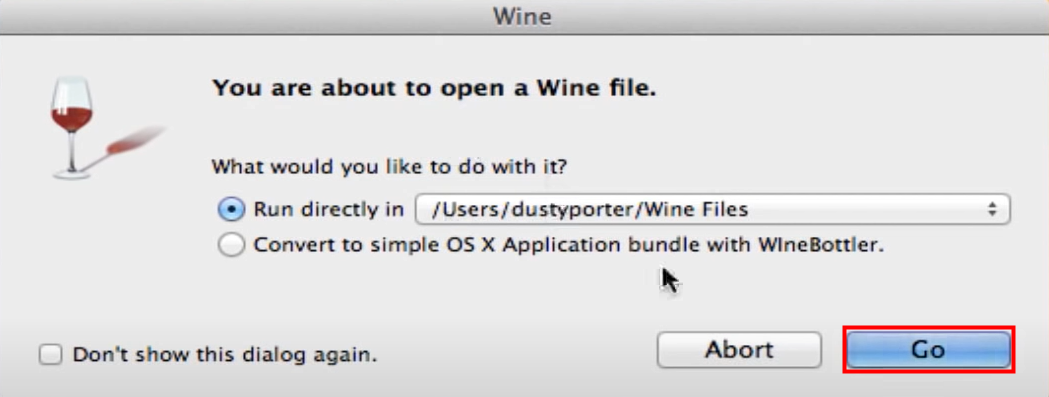Click the "Wine" title text

pyautogui.click(x=522, y=16)
